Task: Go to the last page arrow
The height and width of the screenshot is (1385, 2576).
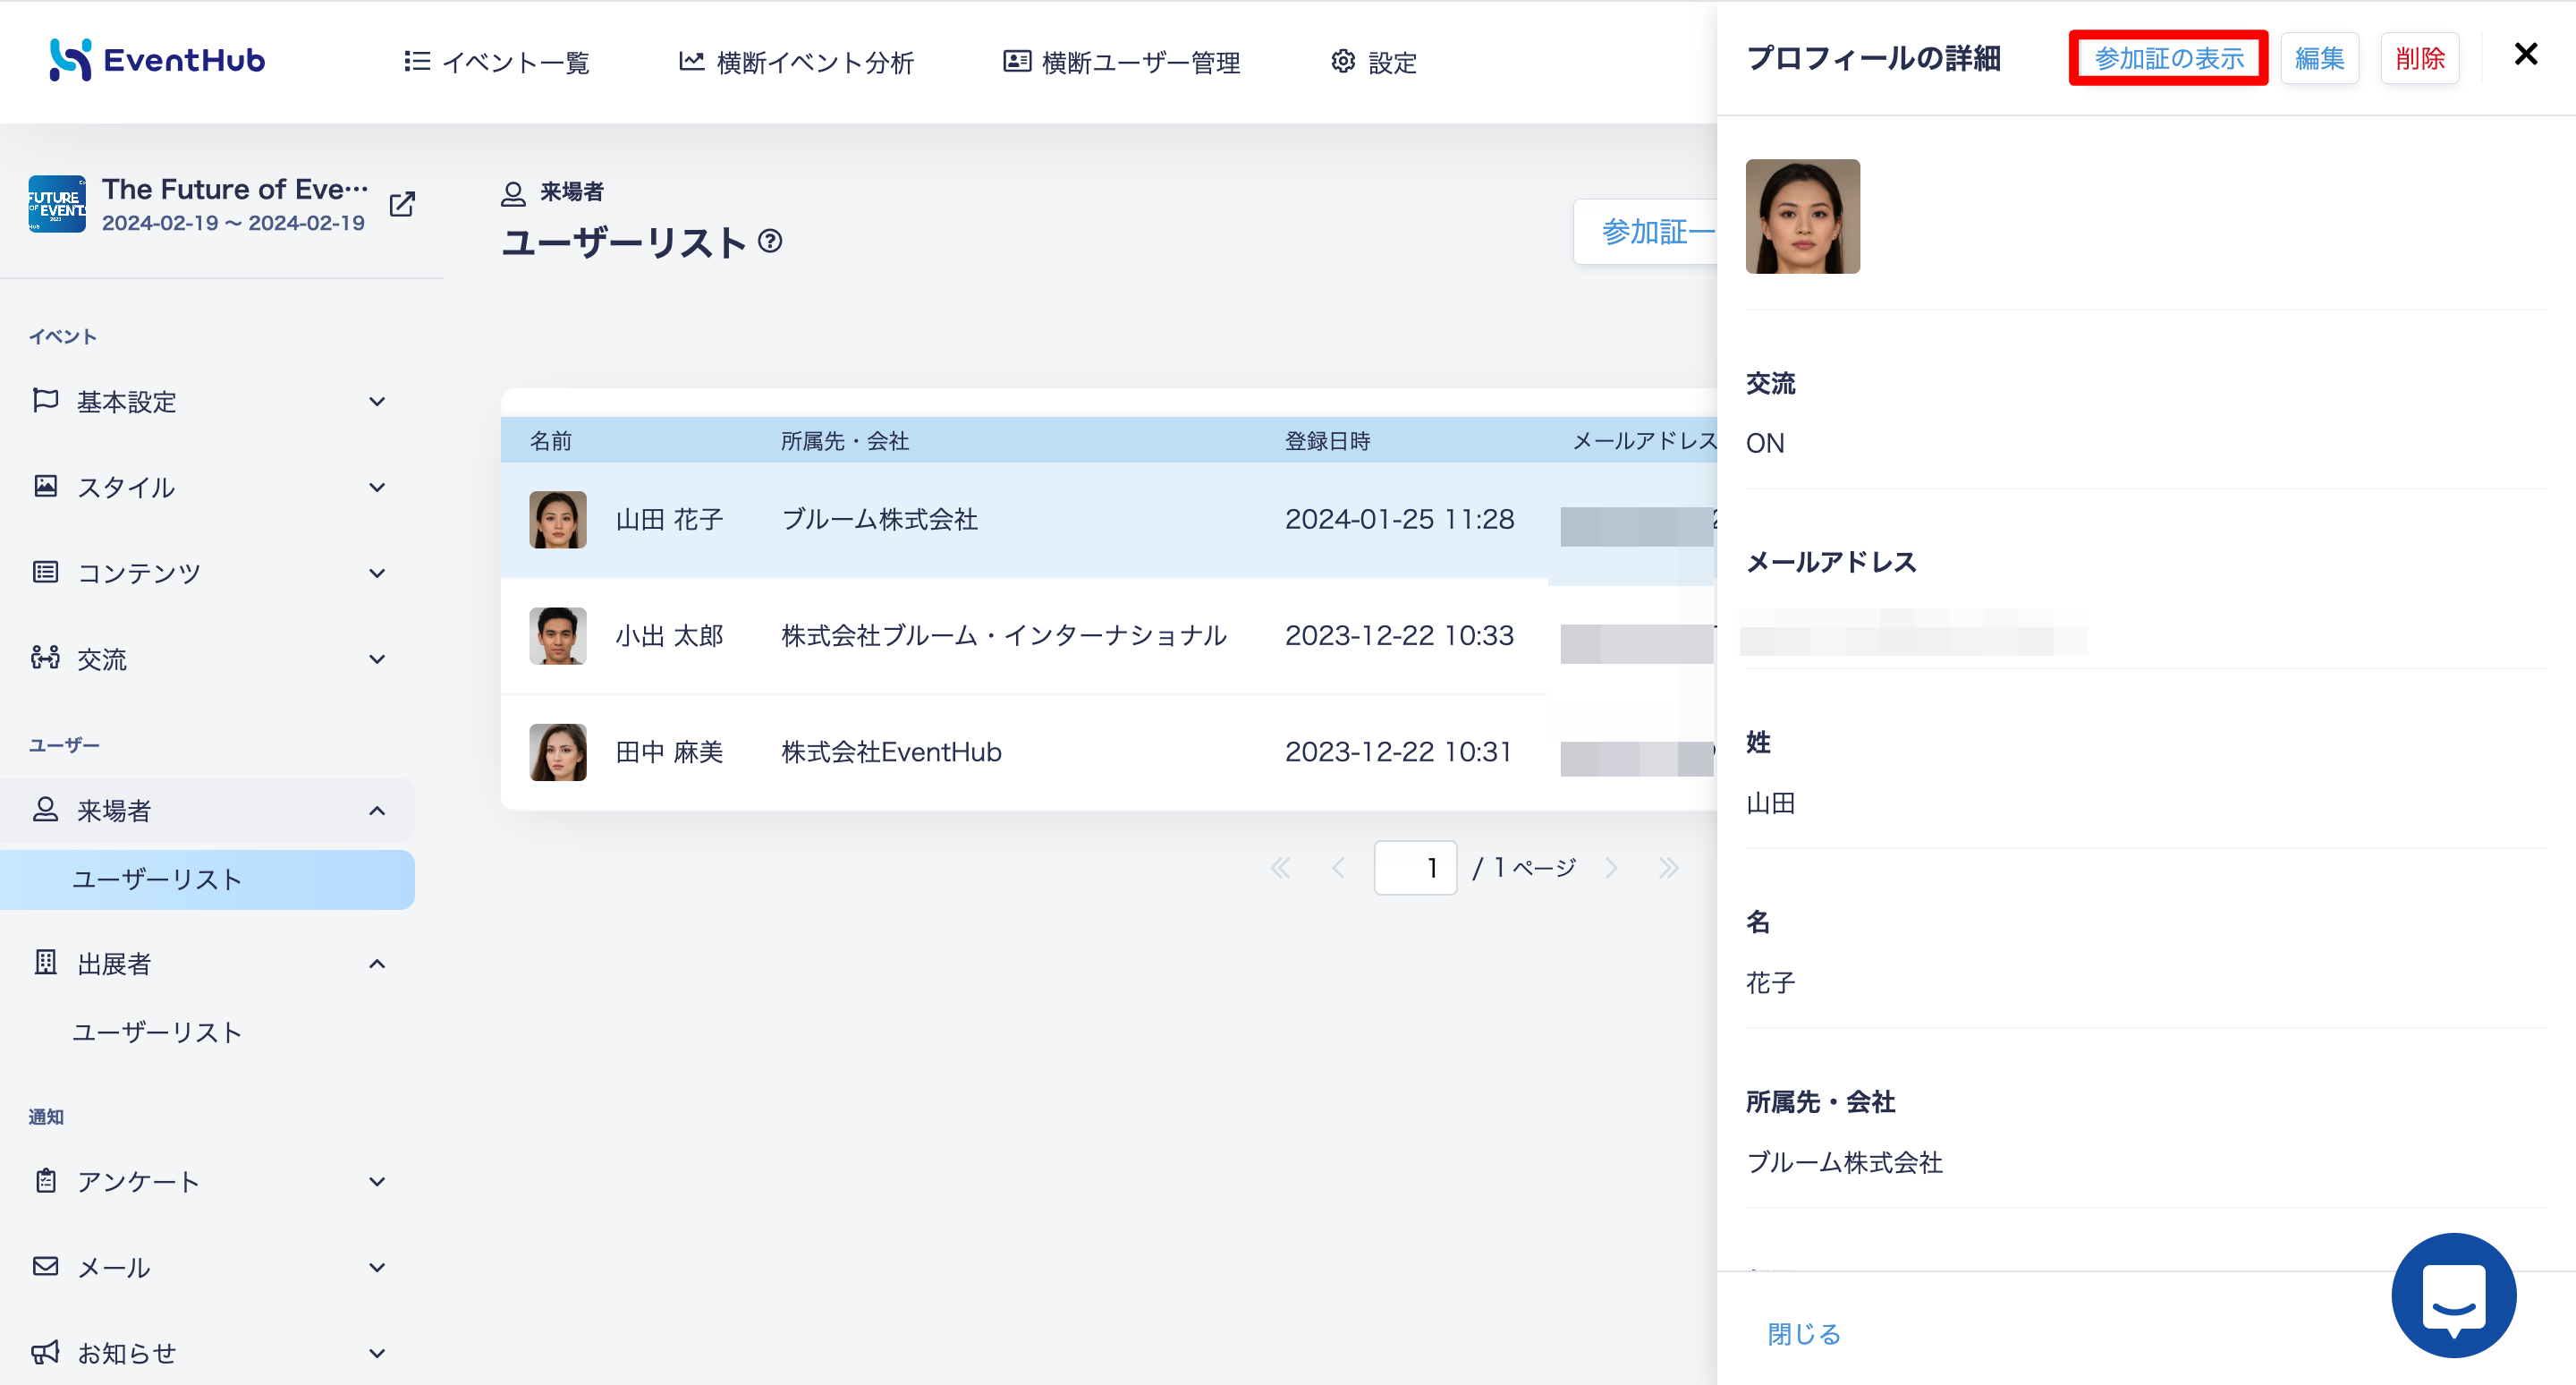Action: click(1668, 867)
